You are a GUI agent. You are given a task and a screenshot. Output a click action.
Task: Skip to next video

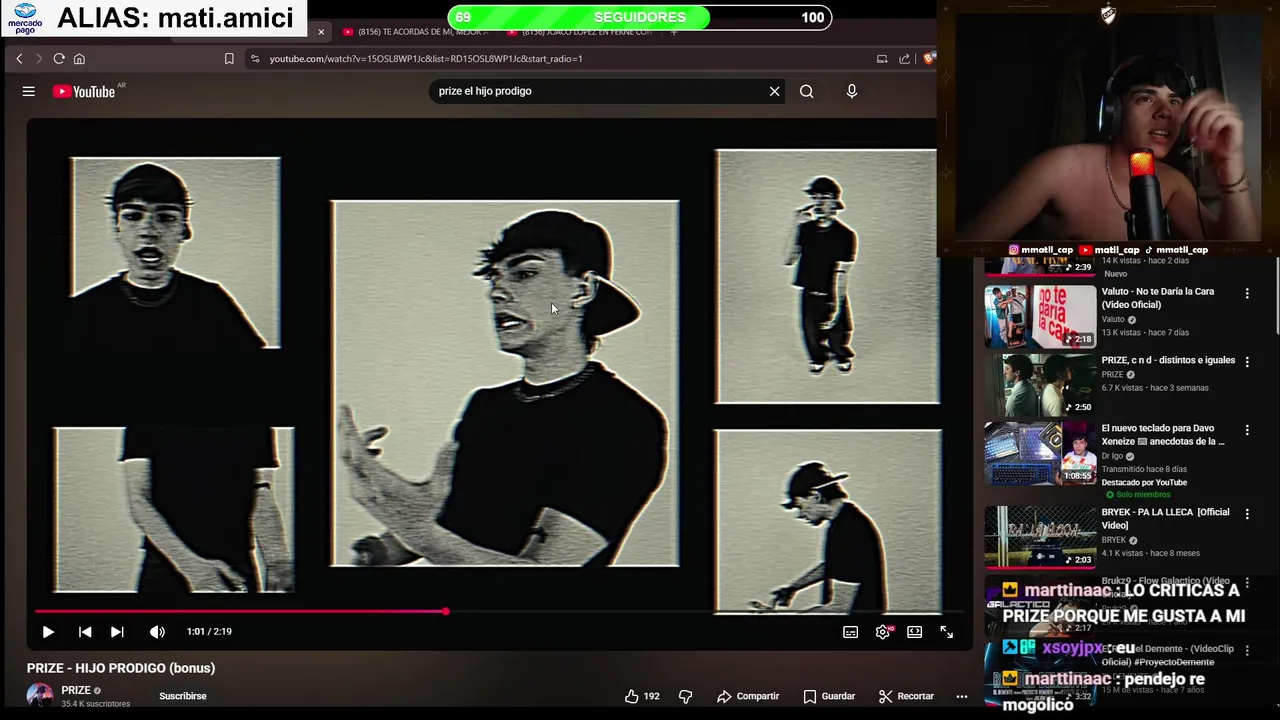tap(117, 632)
